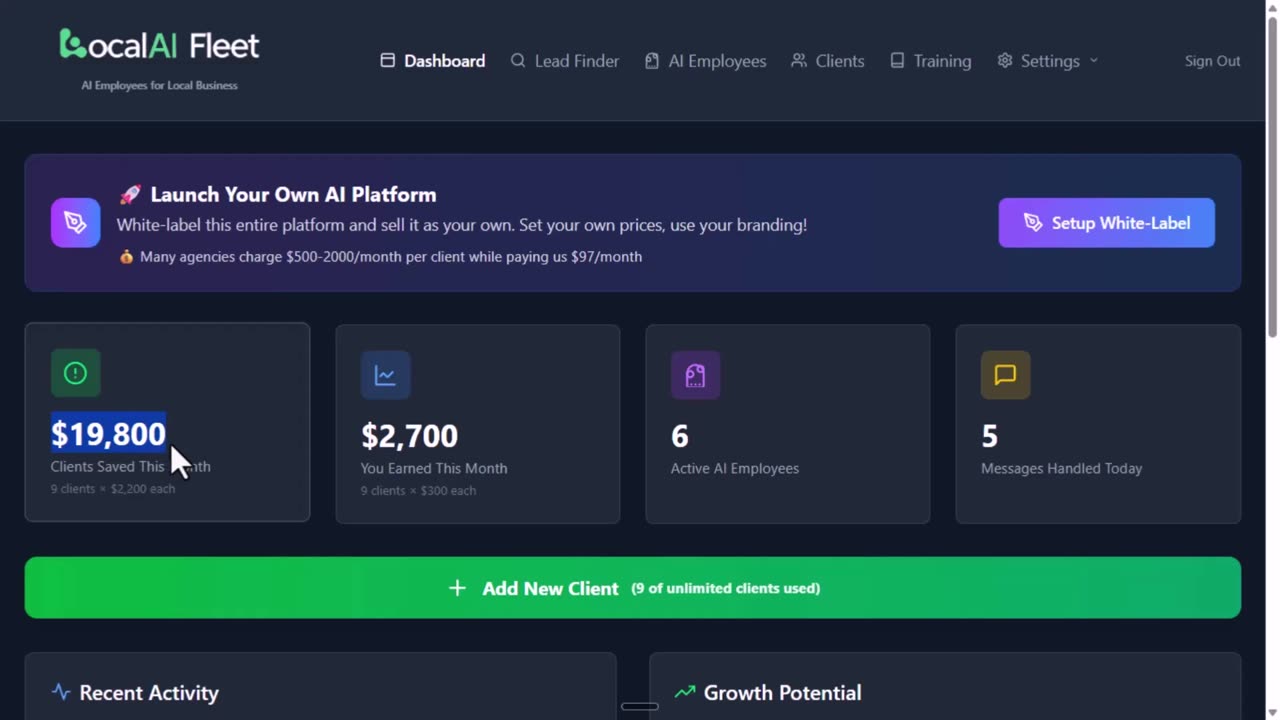Click the count 5 on messages card
This screenshot has width=1280, height=720.
990,436
